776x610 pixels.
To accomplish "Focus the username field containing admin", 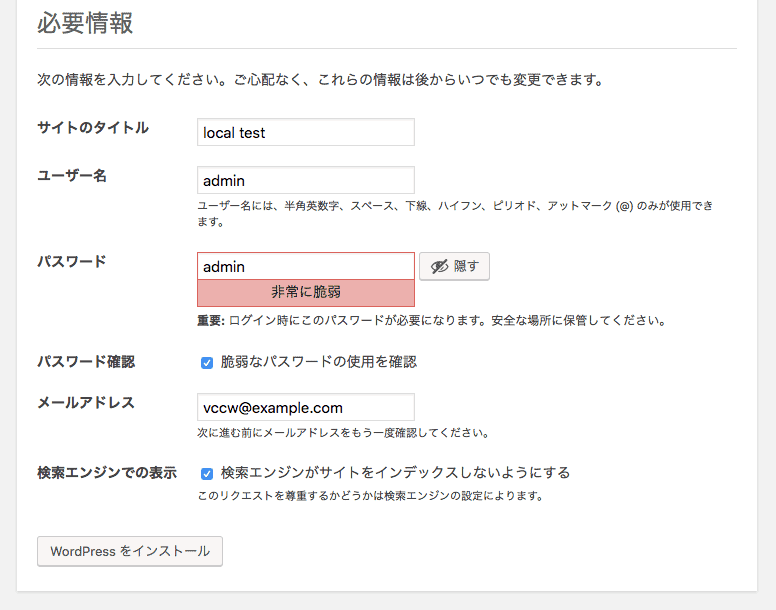I will pyautogui.click(x=306, y=180).
